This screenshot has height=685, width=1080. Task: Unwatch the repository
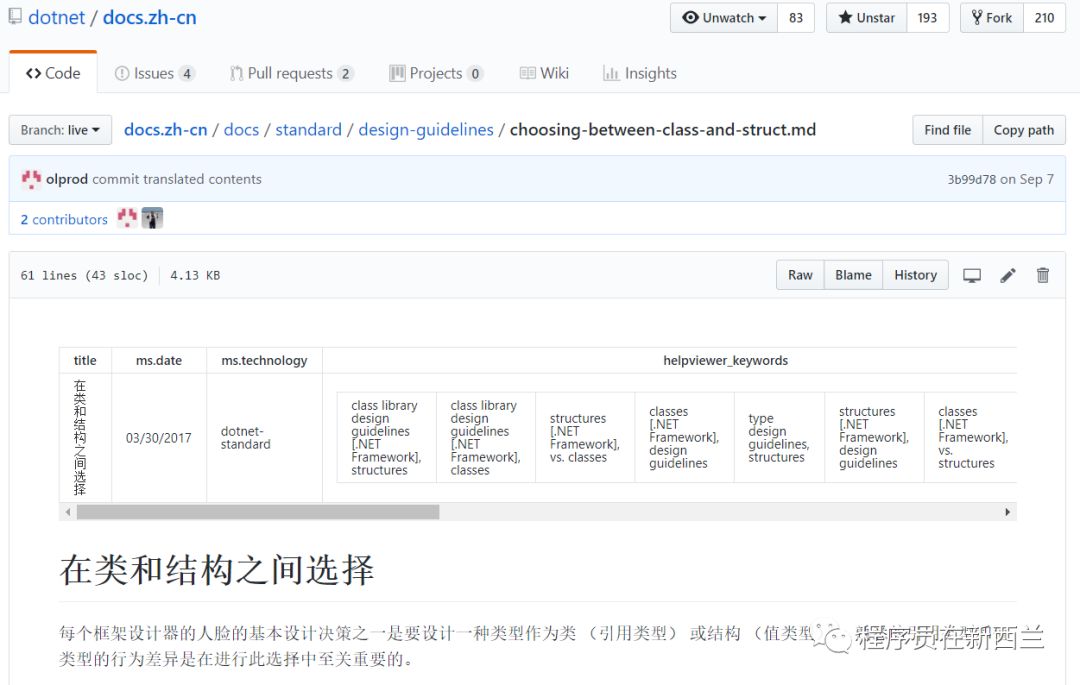point(724,18)
